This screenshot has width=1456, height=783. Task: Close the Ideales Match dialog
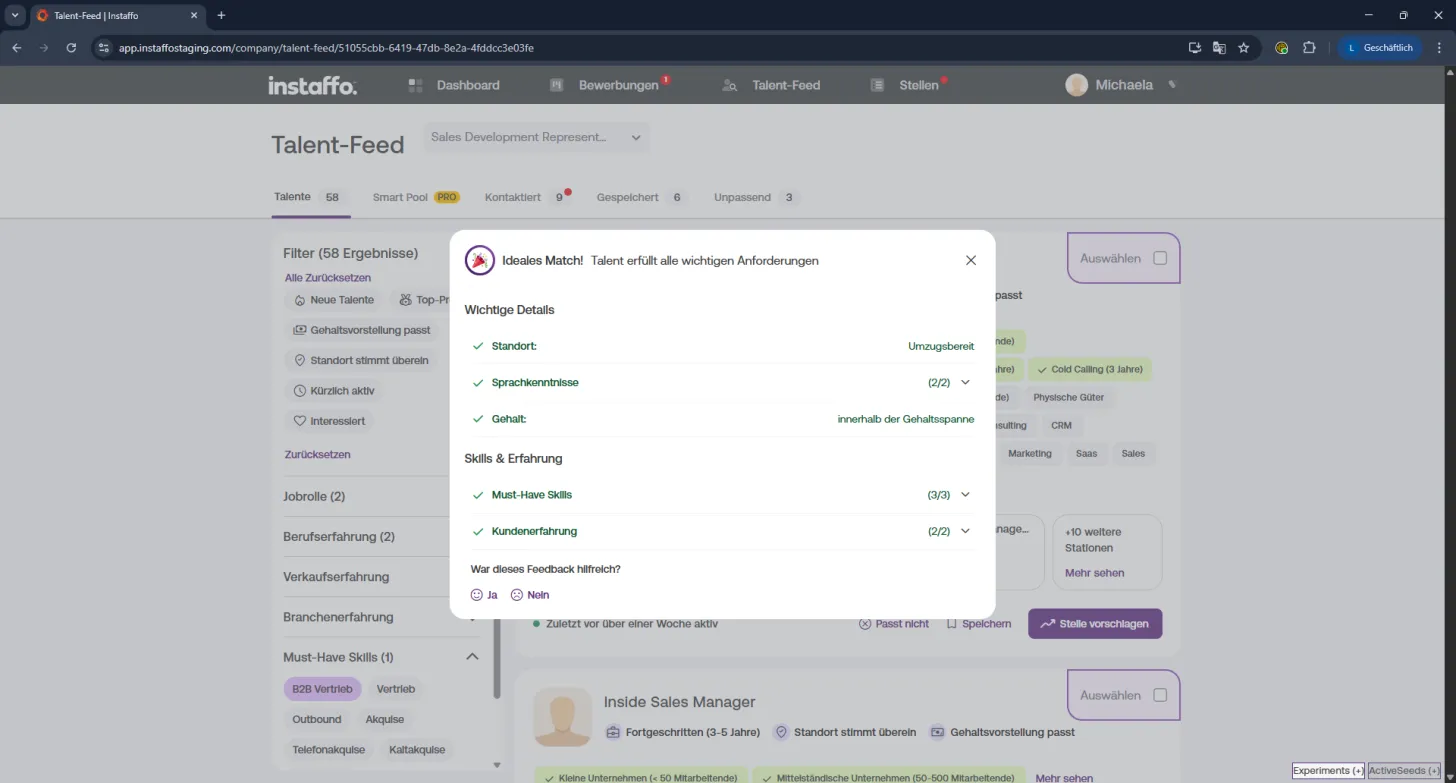(970, 260)
